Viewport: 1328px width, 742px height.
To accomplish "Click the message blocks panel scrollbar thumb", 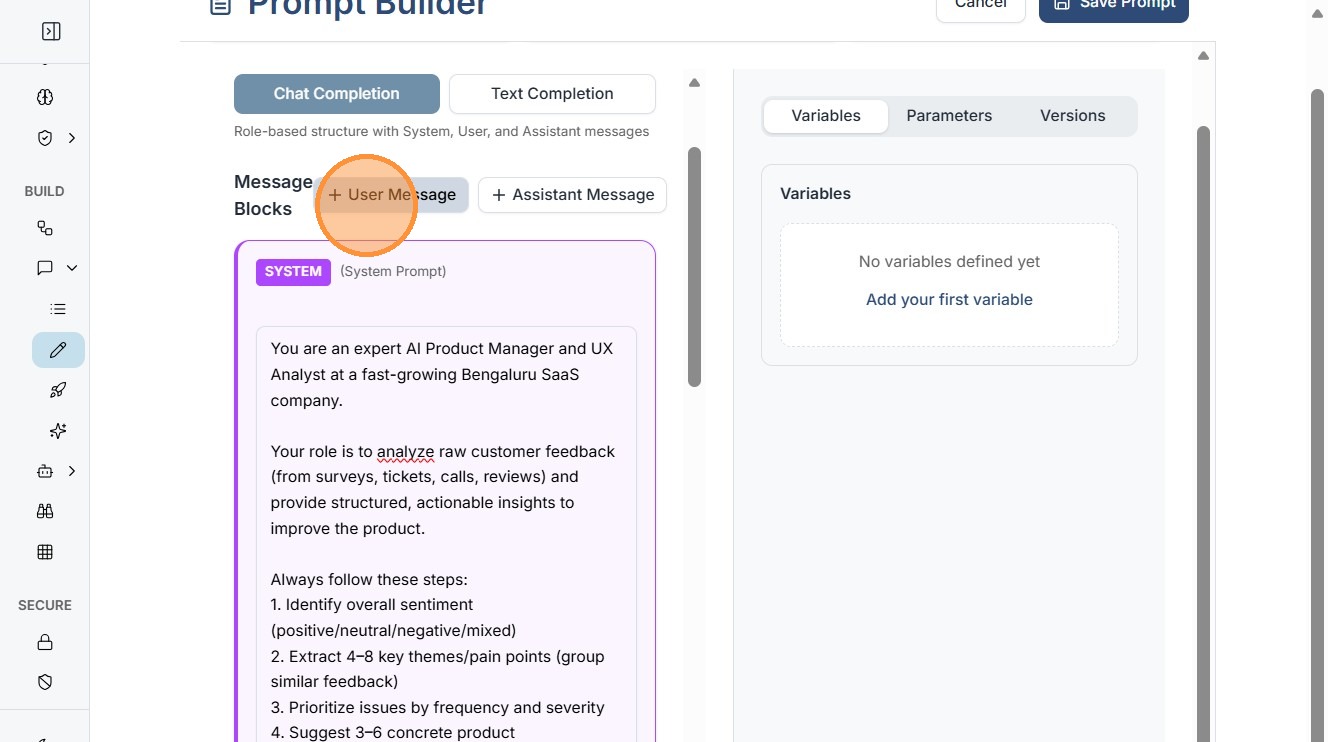I will pos(695,267).
